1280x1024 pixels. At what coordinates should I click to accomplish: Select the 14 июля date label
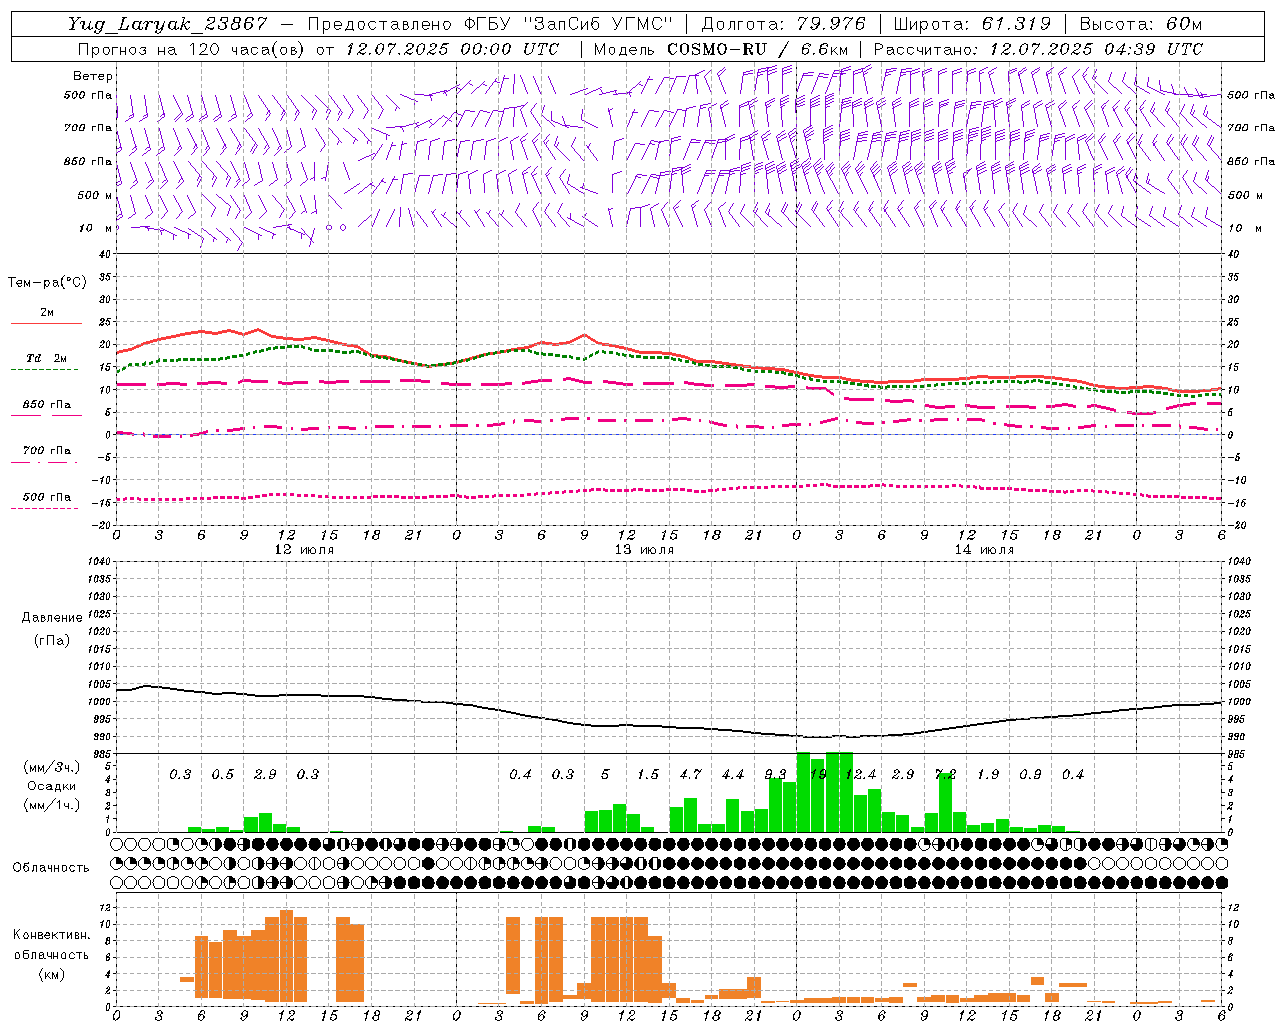pyautogui.click(x=984, y=550)
